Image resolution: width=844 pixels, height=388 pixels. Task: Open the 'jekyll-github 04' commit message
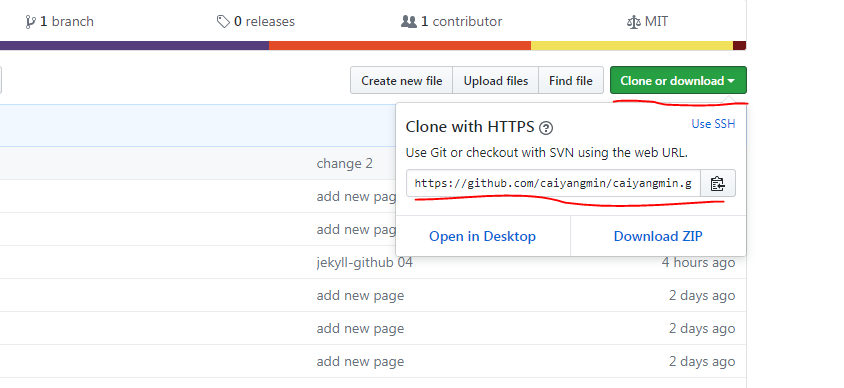364,263
